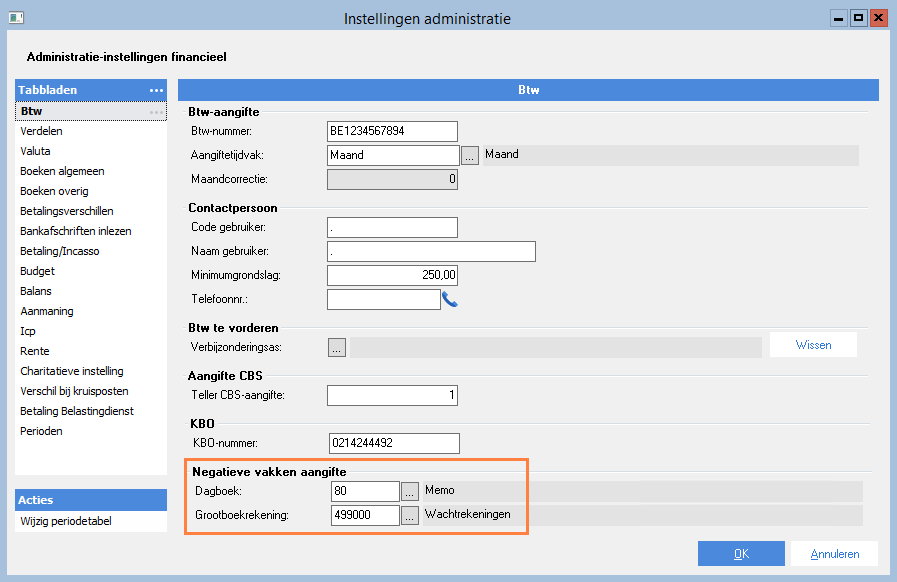Focus the Aangiftetijdvak field

(394, 155)
